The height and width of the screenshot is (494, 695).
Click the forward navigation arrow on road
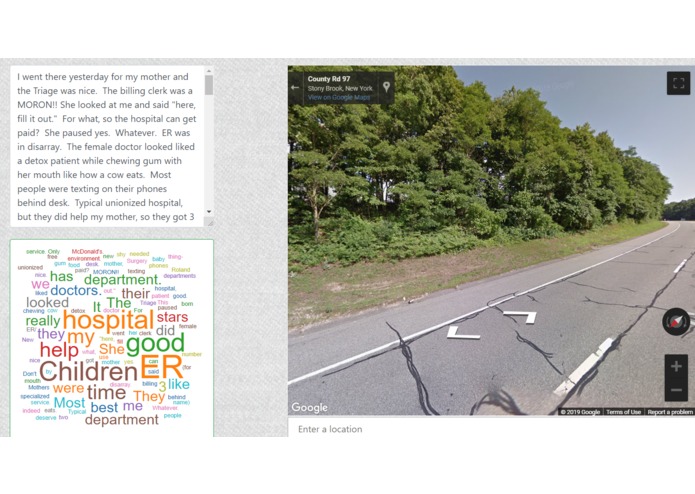click(520, 316)
